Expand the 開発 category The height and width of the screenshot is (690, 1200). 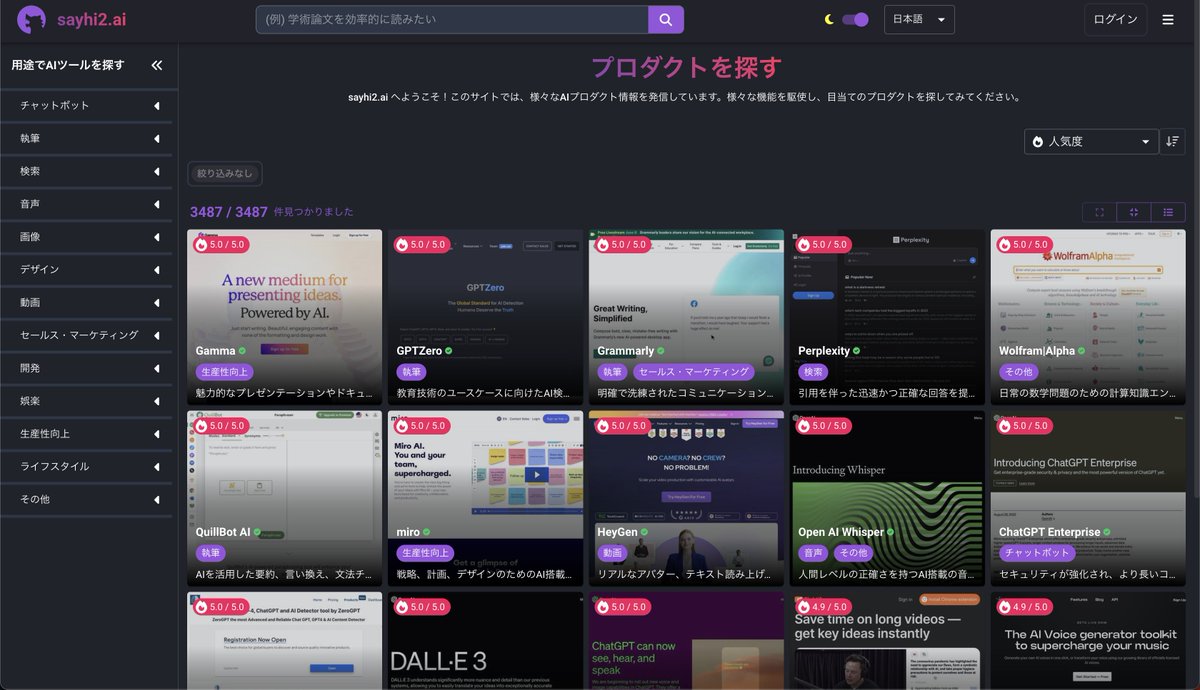point(89,368)
